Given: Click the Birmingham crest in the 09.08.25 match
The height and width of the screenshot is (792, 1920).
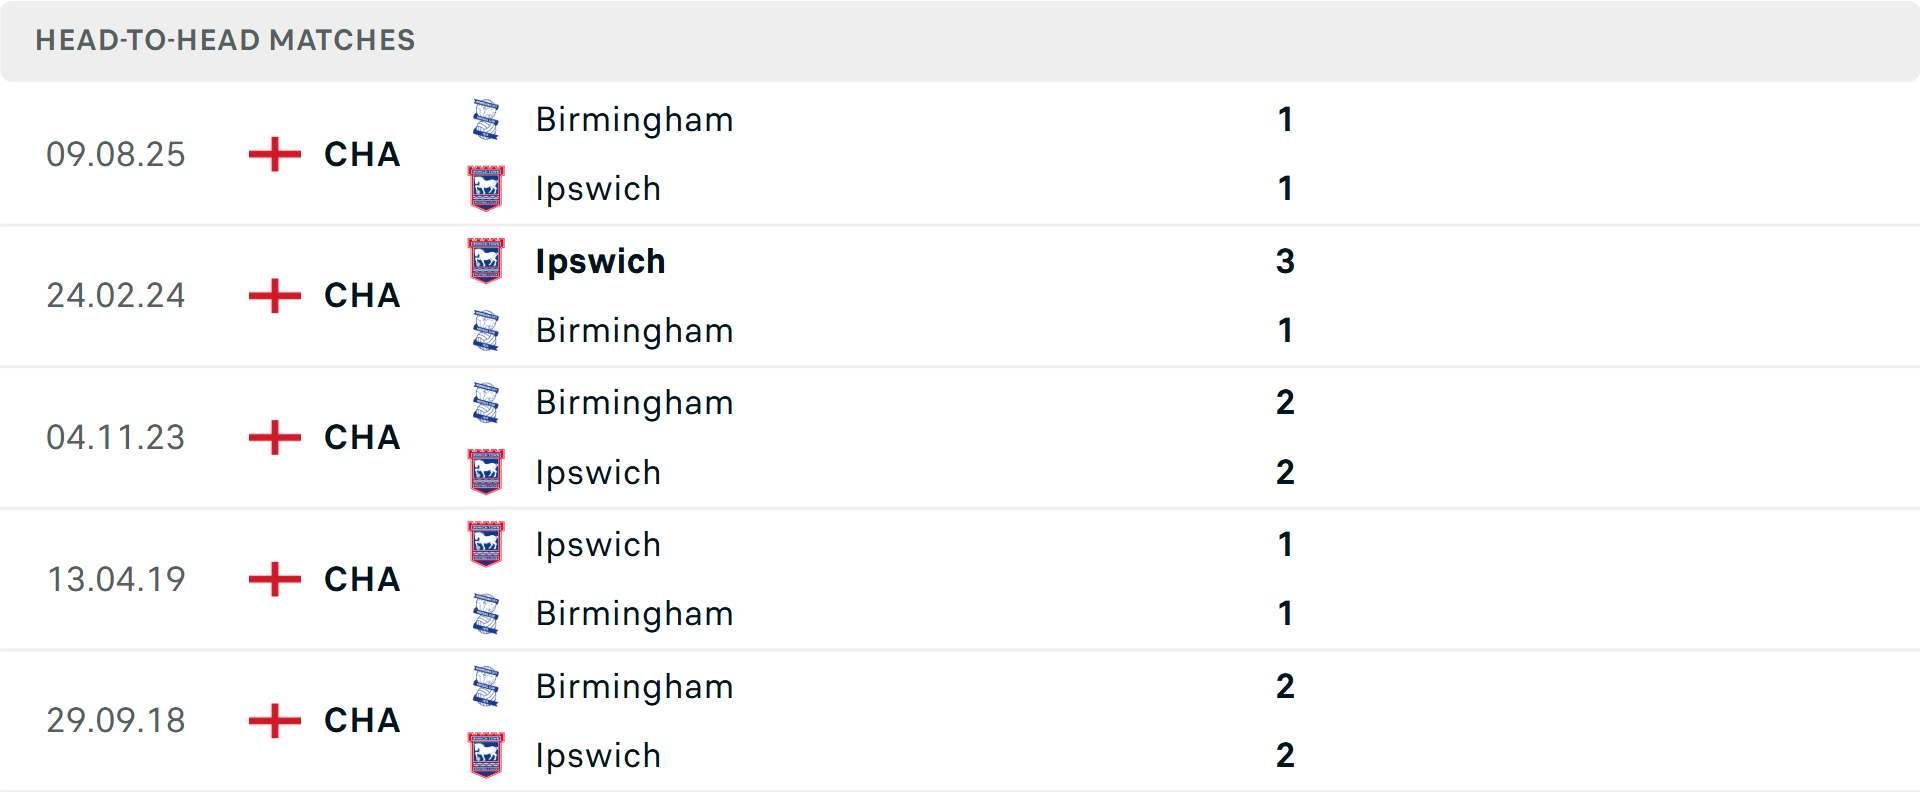Looking at the screenshot, I should 486,119.
